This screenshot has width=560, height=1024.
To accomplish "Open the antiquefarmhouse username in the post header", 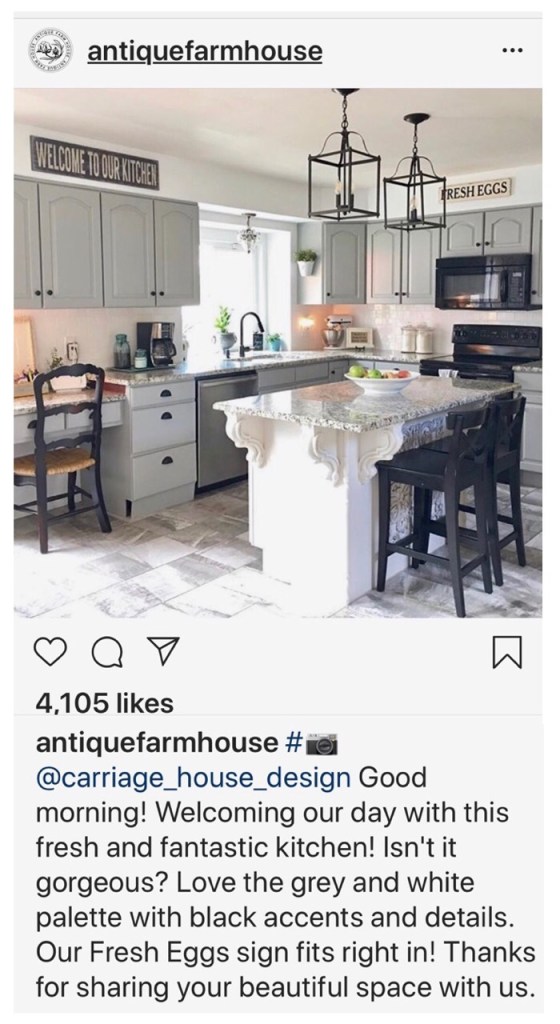I will [x=205, y=52].
